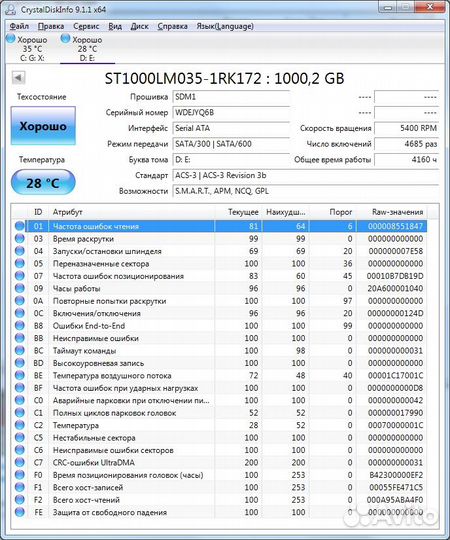Select row Температура воздушного потока
The image size is (450, 540).
(x=220, y=375)
